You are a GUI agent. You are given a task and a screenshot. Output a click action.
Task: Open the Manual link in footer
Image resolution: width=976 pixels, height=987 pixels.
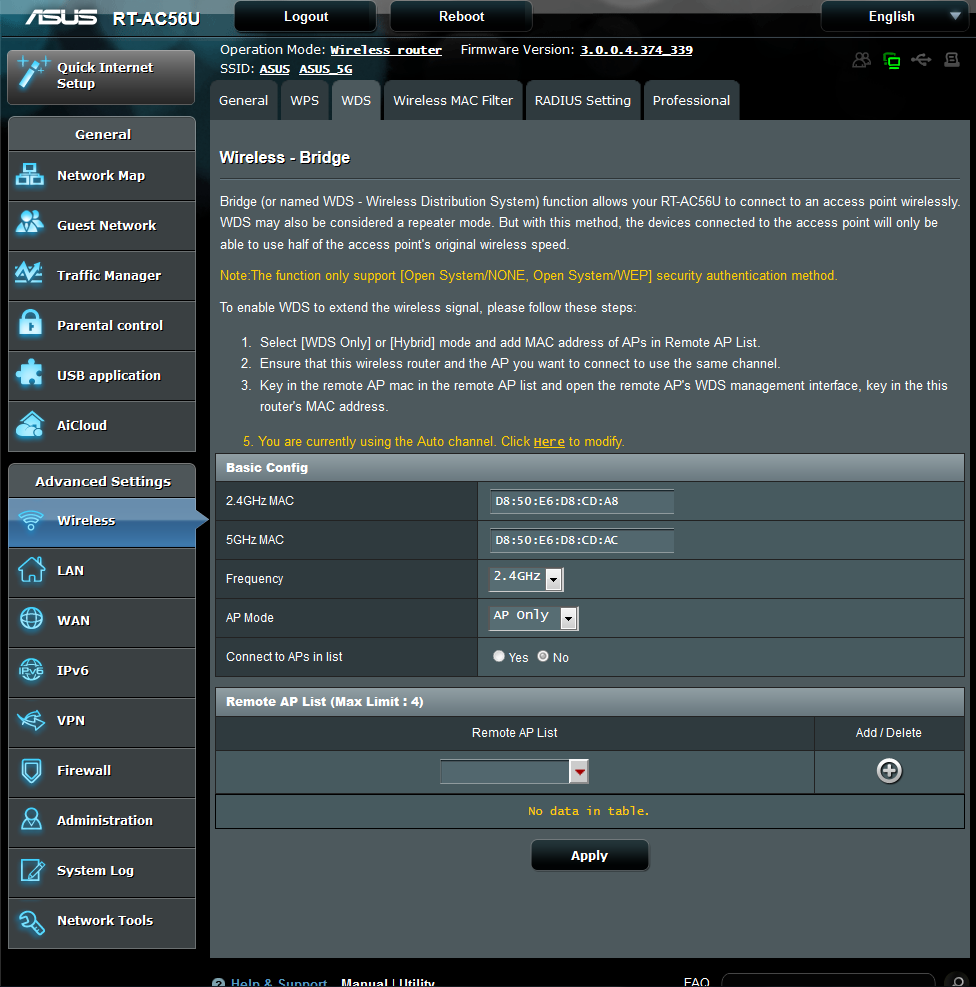[x=364, y=983]
